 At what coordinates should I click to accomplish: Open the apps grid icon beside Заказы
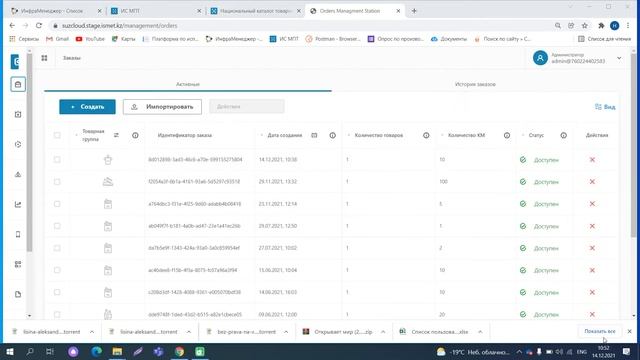coord(44,58)
